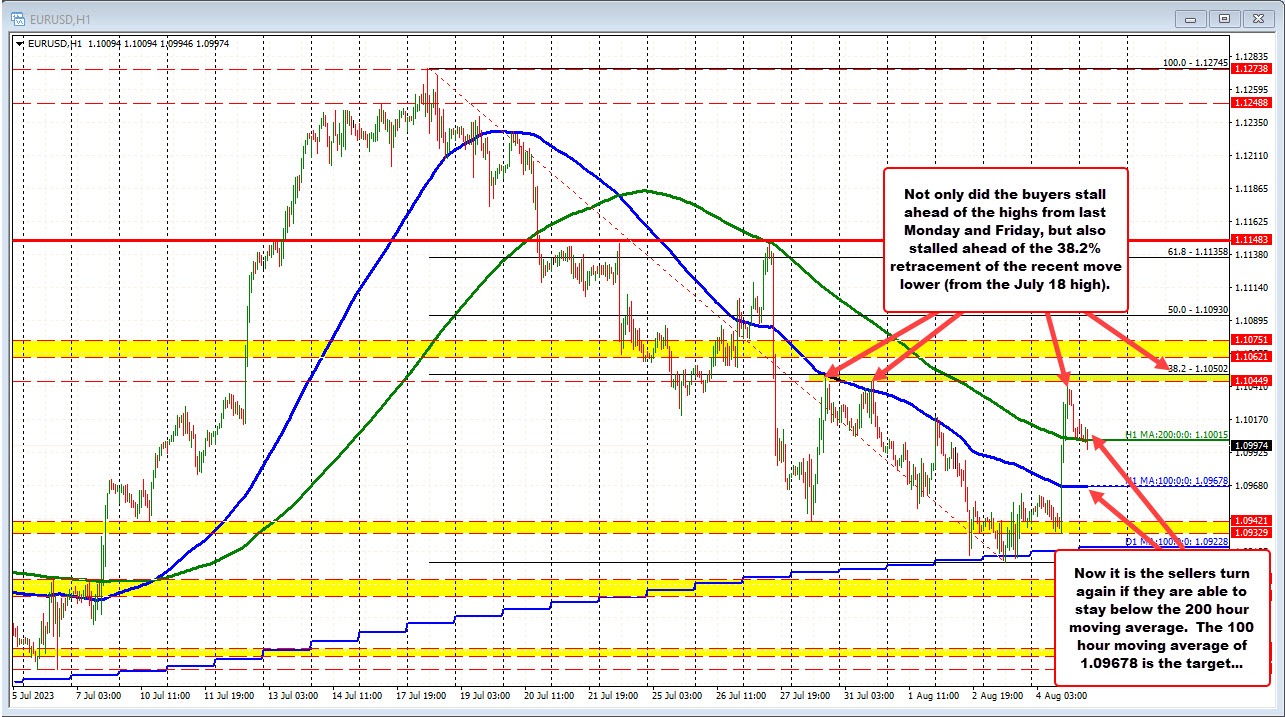Click the minimize icon on the chart window
The image size is (1285, 717).
[x=1190, y=18]
